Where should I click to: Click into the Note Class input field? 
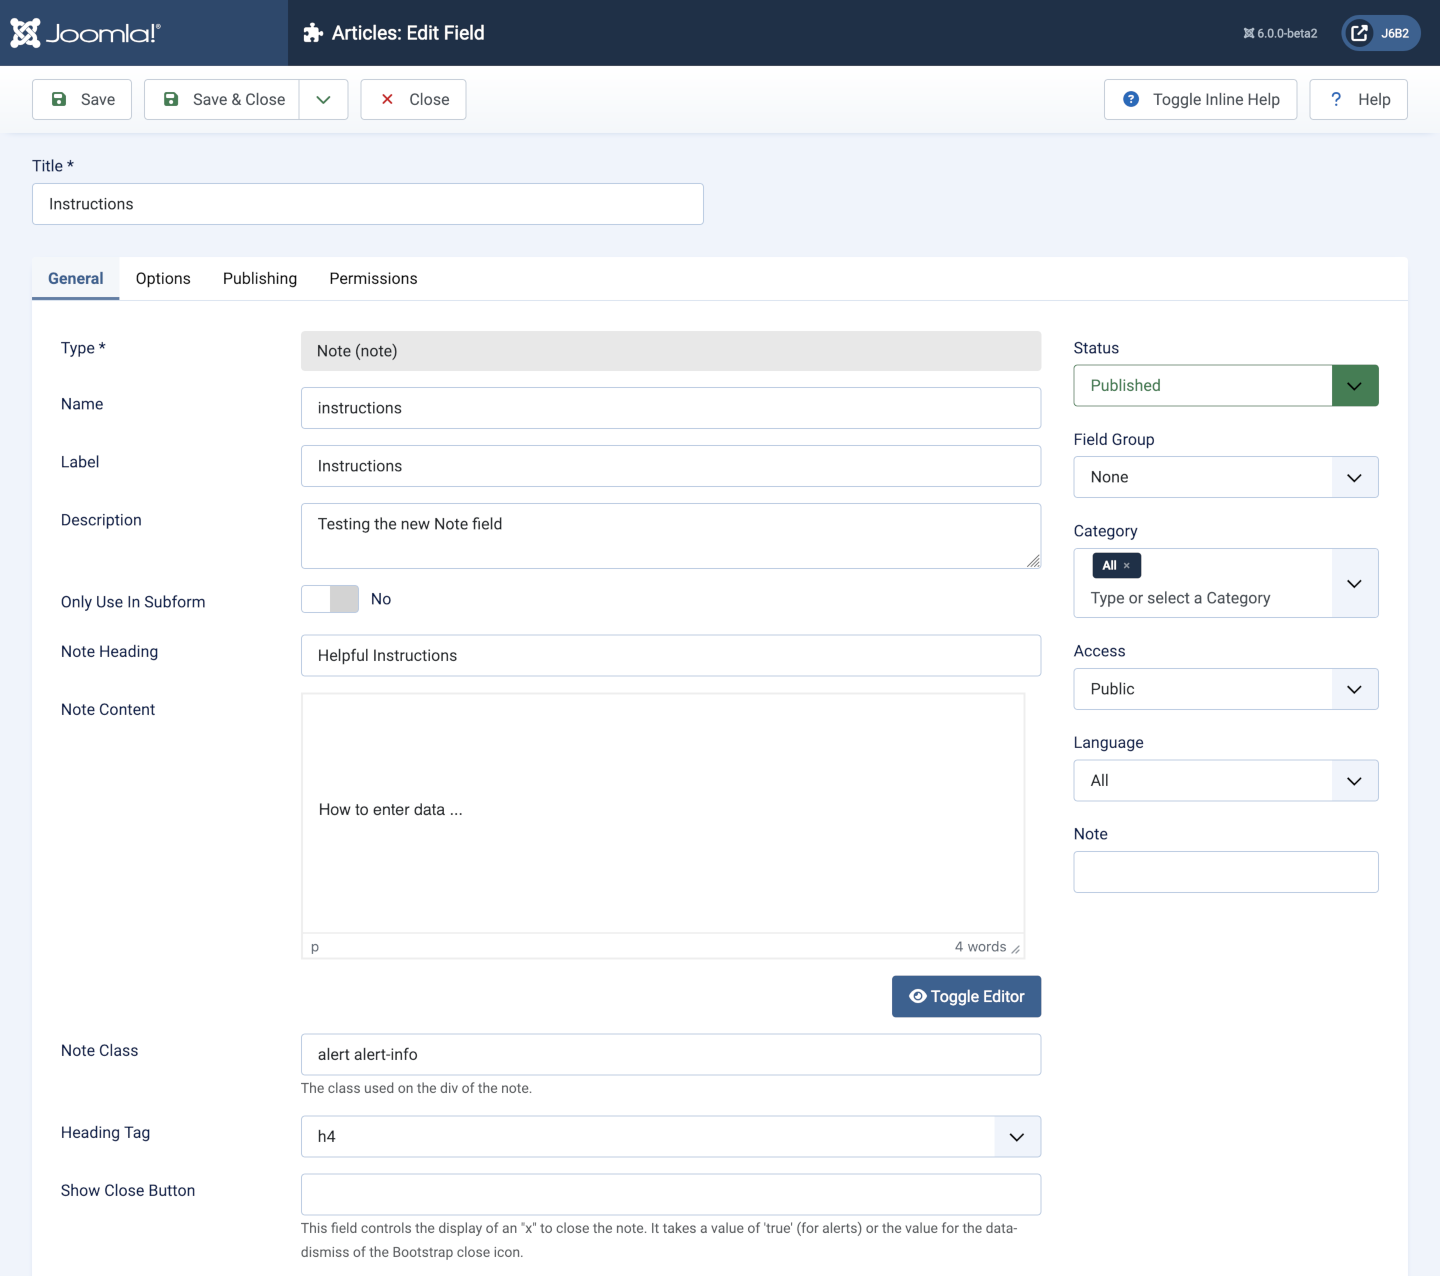click(670, 1055)
